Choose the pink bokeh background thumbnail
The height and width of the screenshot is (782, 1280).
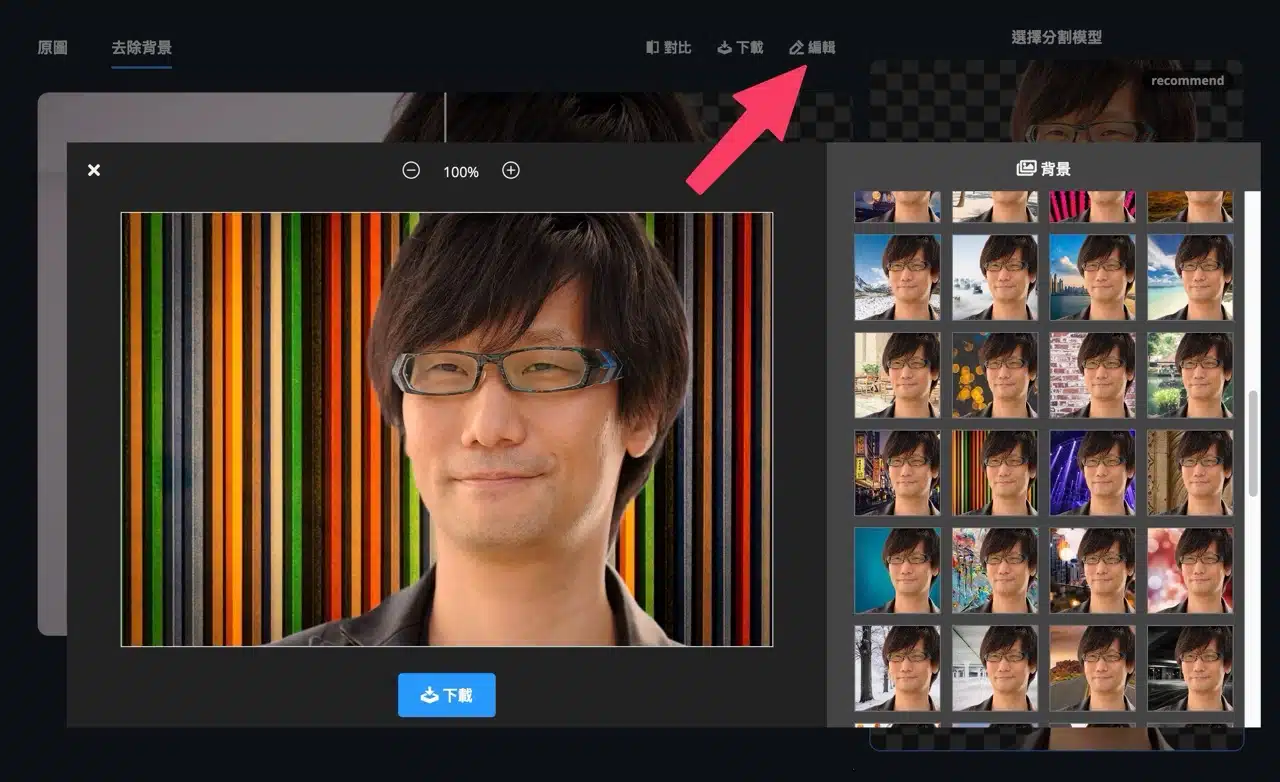pyautogui.click(x=1190, y=570)
